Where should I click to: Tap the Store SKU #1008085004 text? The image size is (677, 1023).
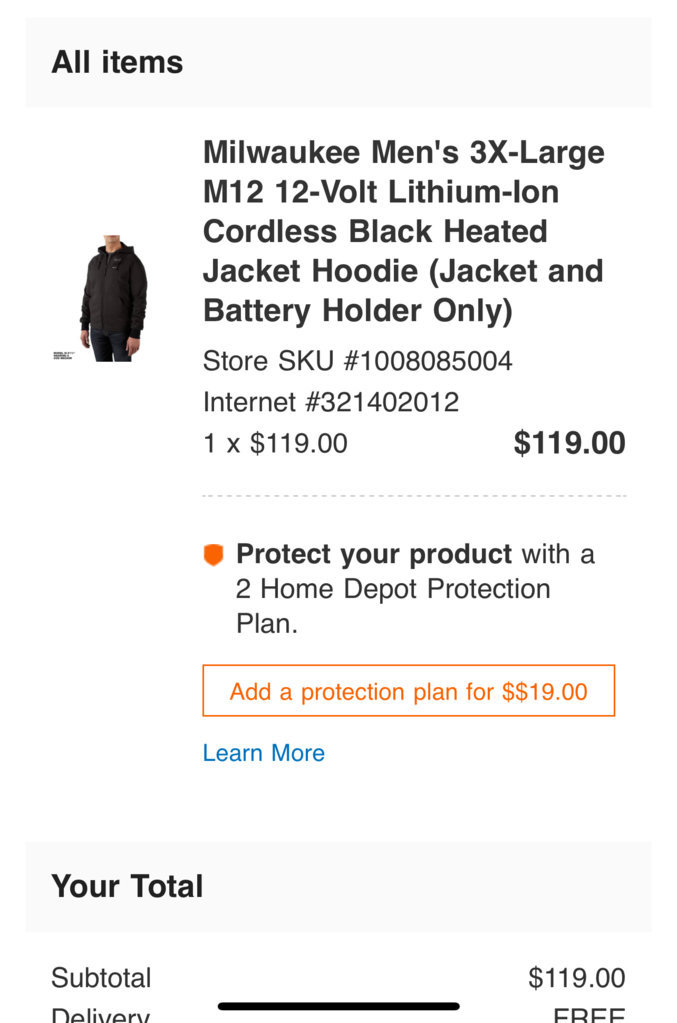357,361
